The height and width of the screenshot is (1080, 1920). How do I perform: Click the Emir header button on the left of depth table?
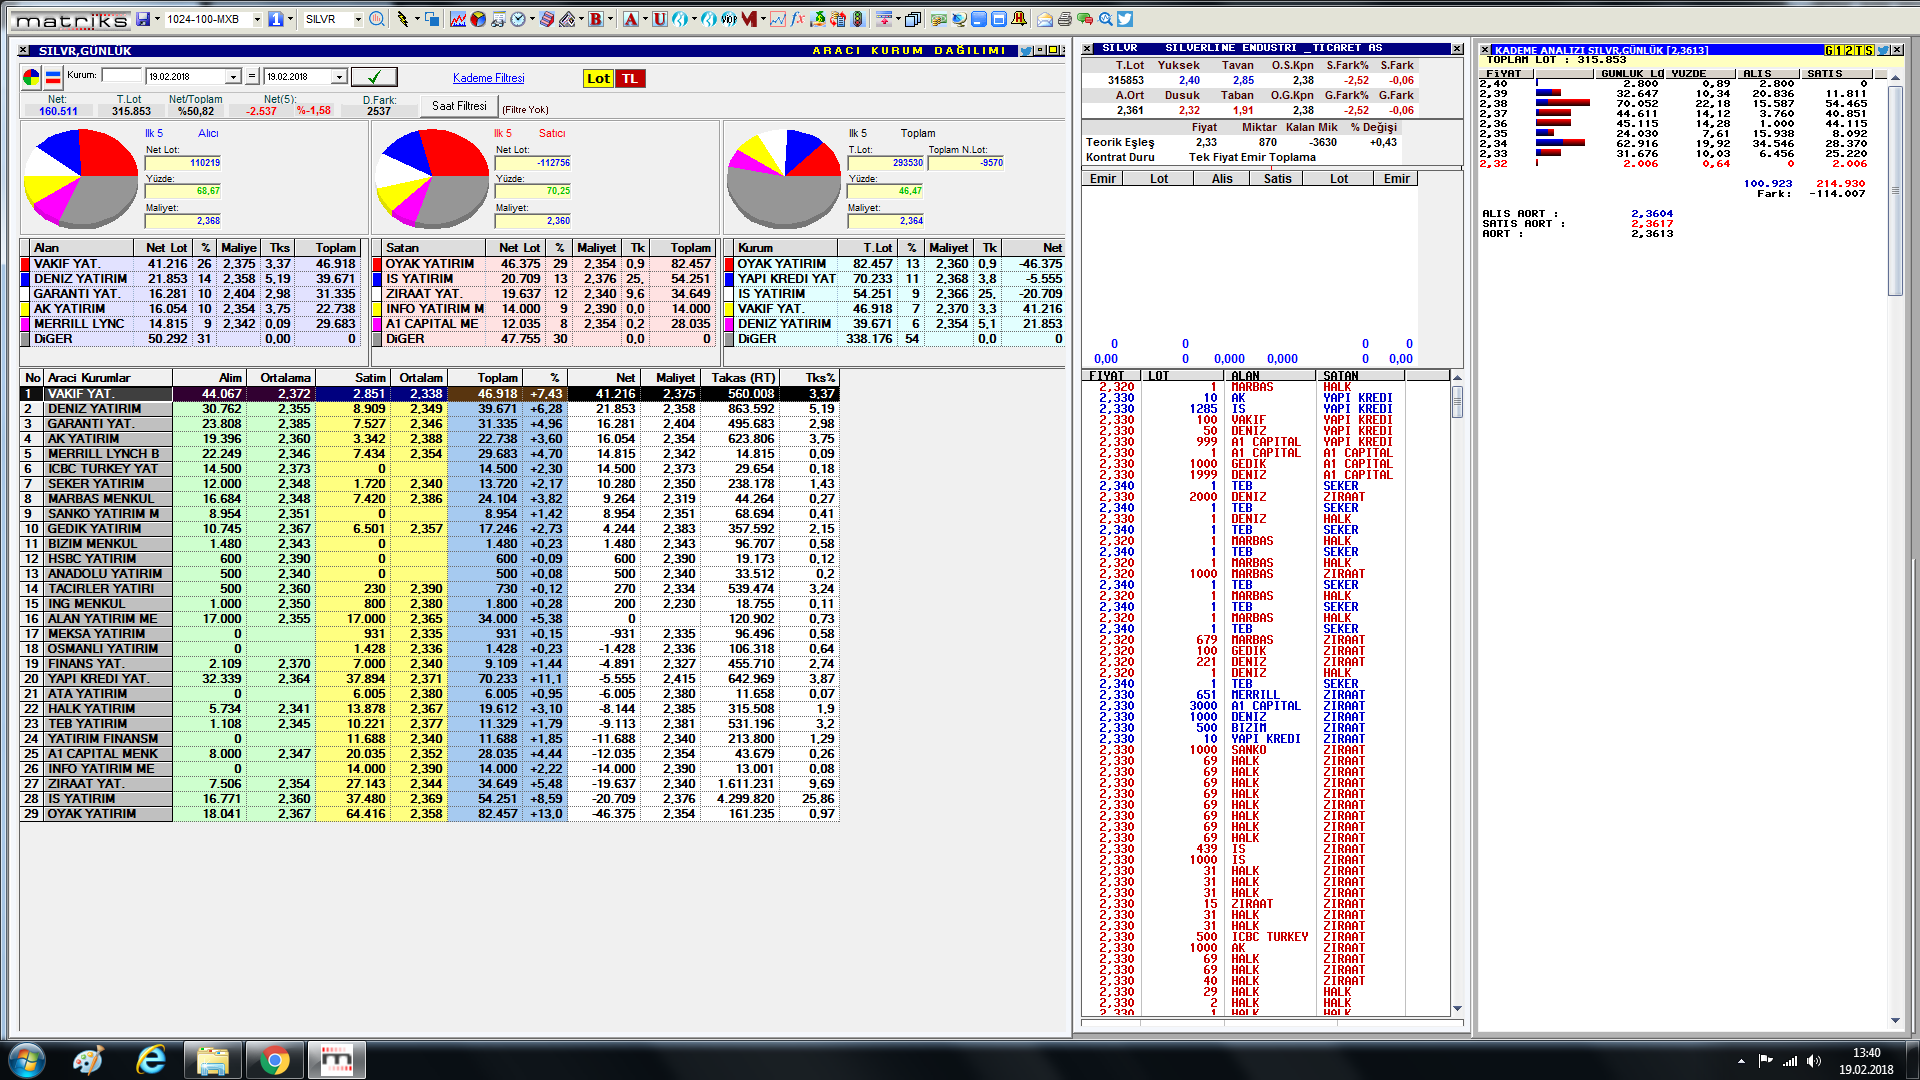pos(1102,179)
